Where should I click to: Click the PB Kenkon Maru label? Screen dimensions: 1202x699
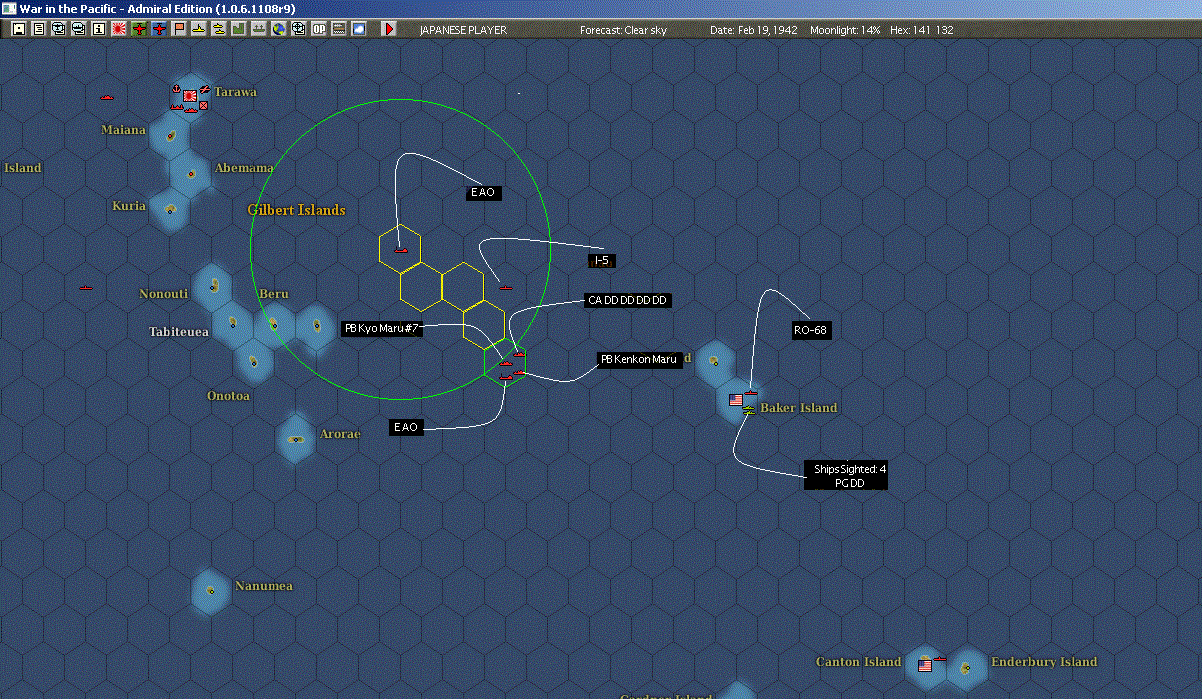pos(639,359)
